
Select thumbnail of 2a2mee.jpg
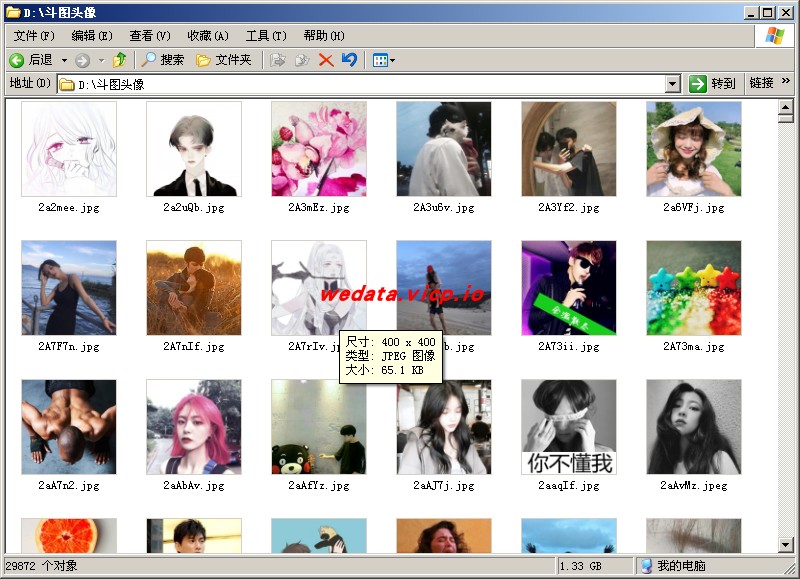69,148
